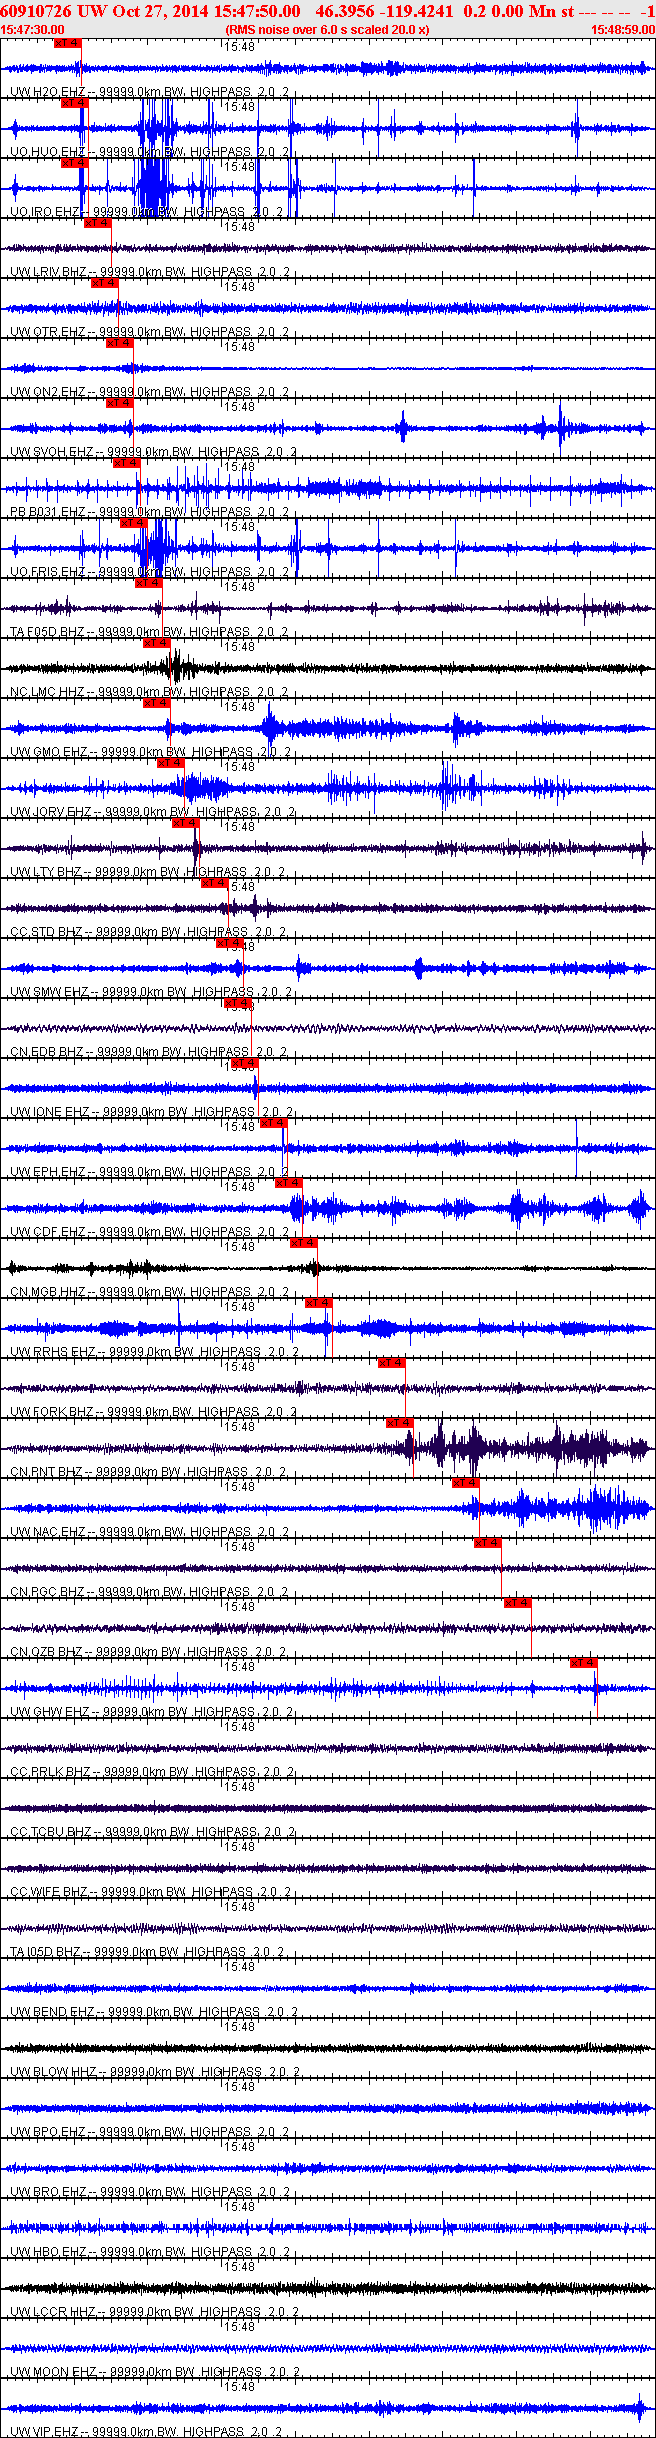656x2438 pixels.
Task: Click the red pick flag on the UW.H2O trace
Action: 67,43
